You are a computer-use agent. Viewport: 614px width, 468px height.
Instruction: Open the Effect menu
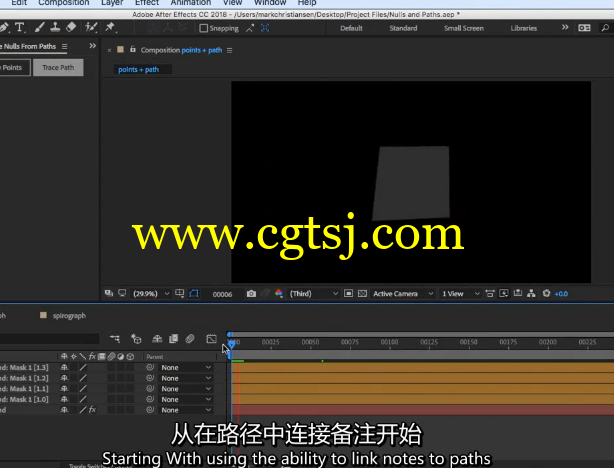[x=147, y=3]
